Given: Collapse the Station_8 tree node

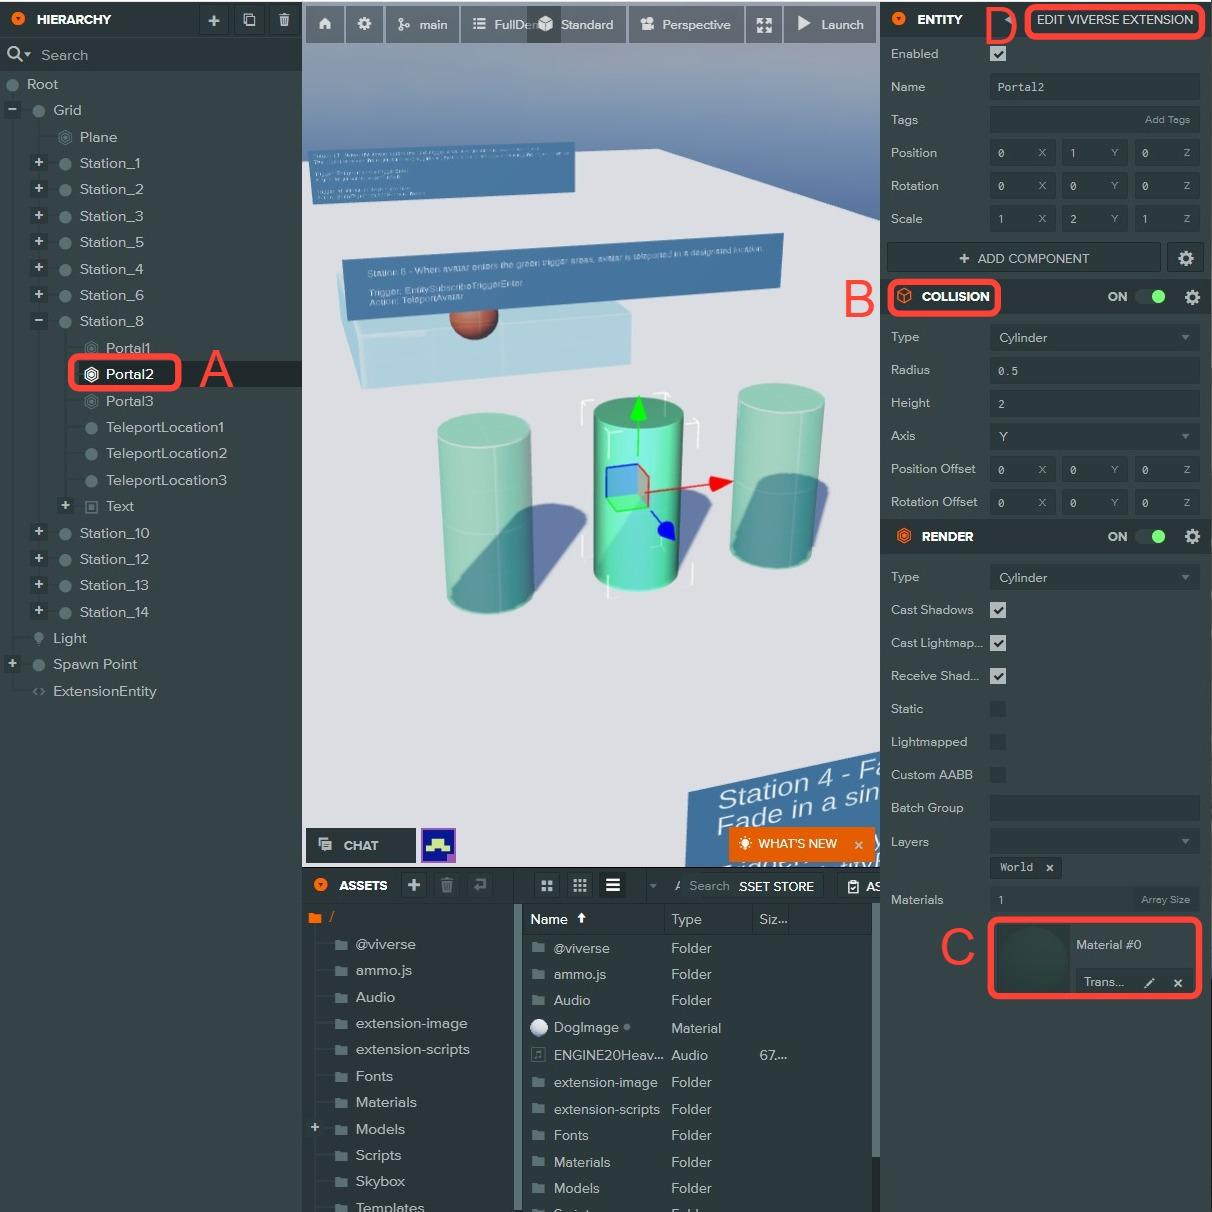Looking at the screenshot, I should point(39,321).
